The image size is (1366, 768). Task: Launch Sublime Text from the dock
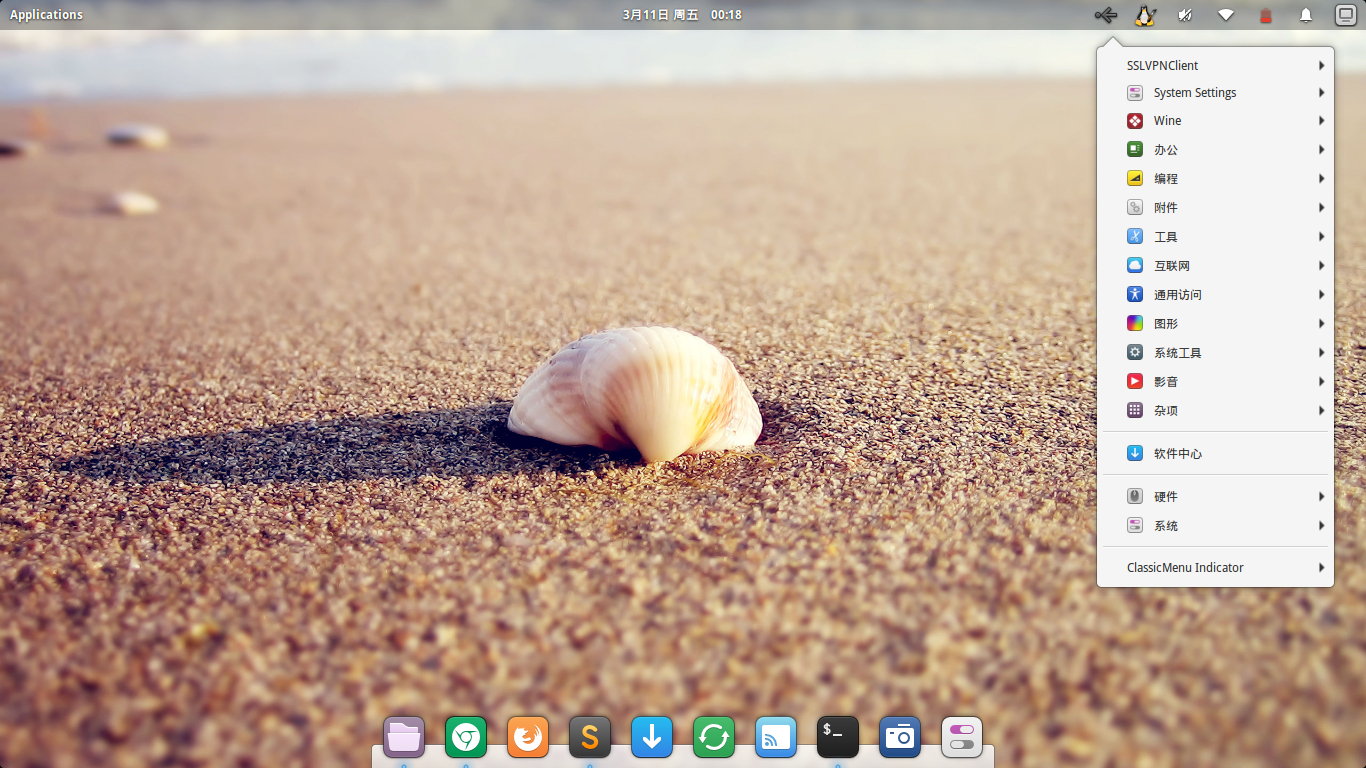point(590,738)
